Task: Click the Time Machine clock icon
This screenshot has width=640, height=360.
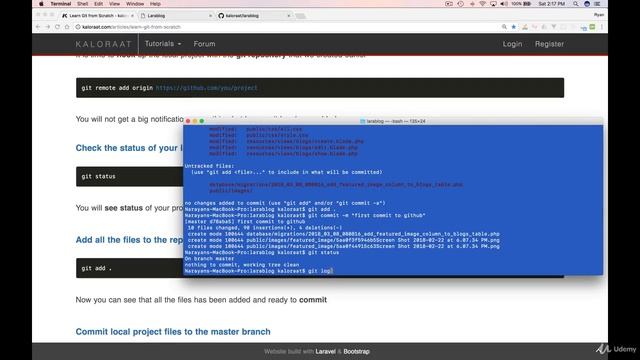Action: 460,4
